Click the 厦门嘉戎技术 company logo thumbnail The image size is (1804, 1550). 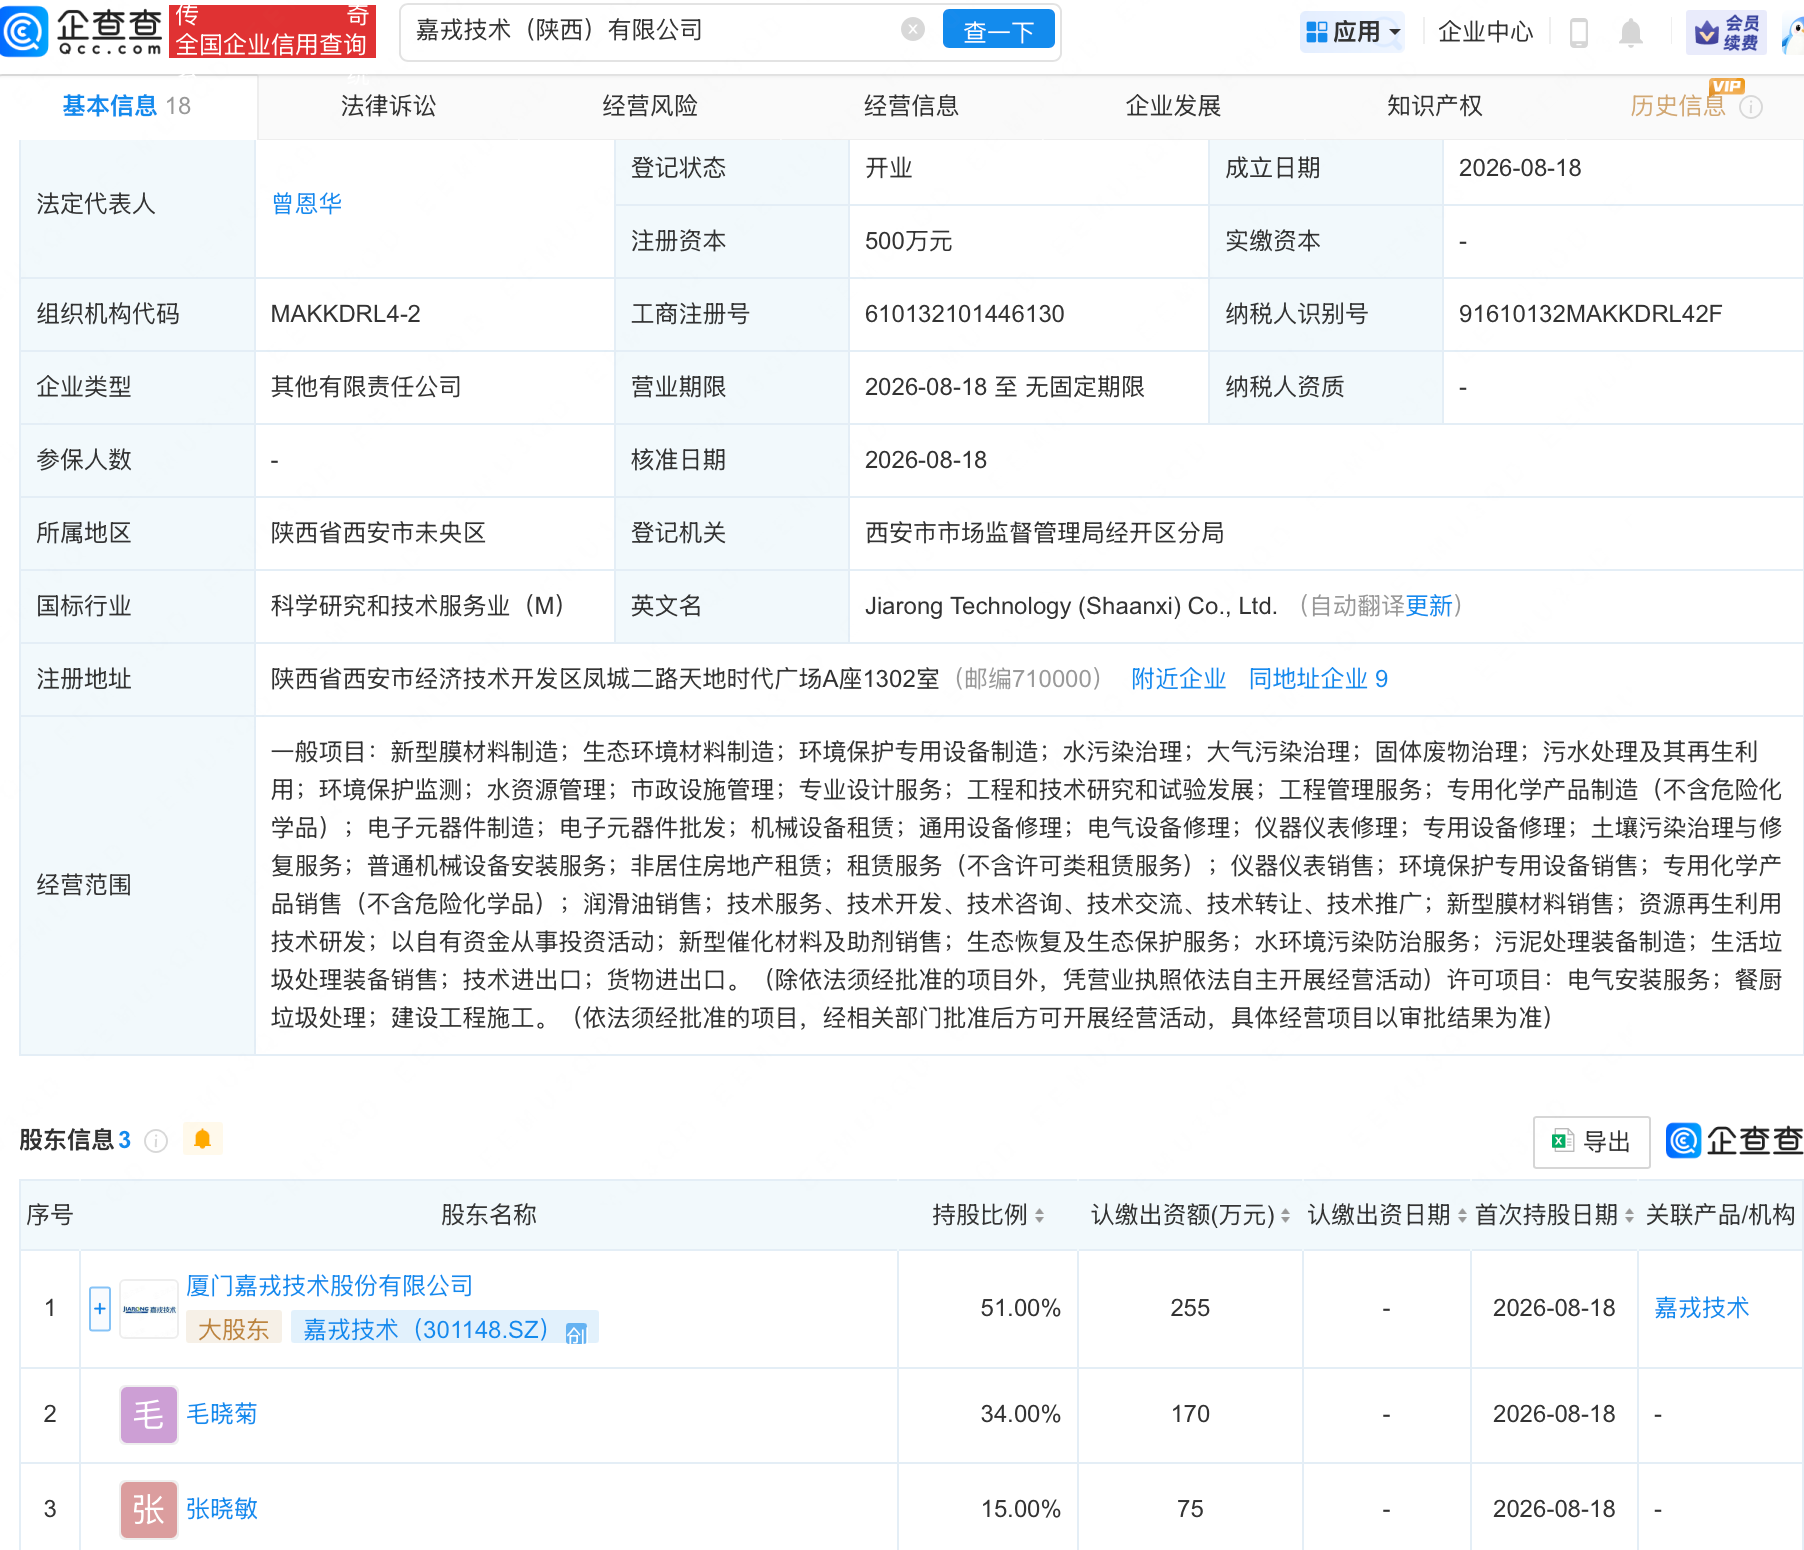coord(149,1309)
